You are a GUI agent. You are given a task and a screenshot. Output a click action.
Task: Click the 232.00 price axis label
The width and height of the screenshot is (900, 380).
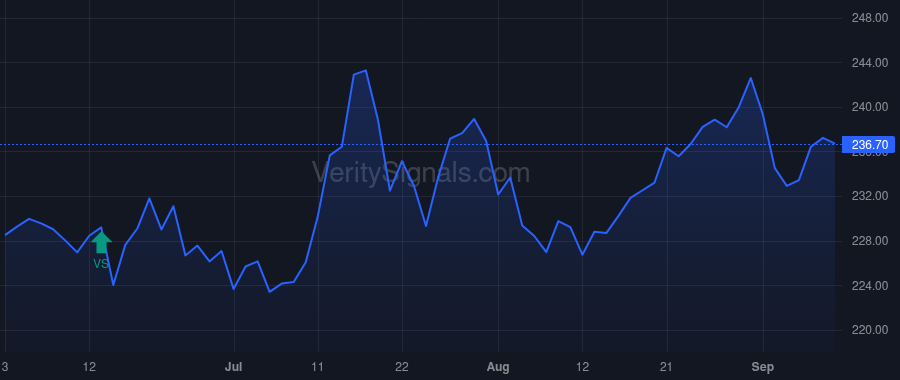[869, 196]
